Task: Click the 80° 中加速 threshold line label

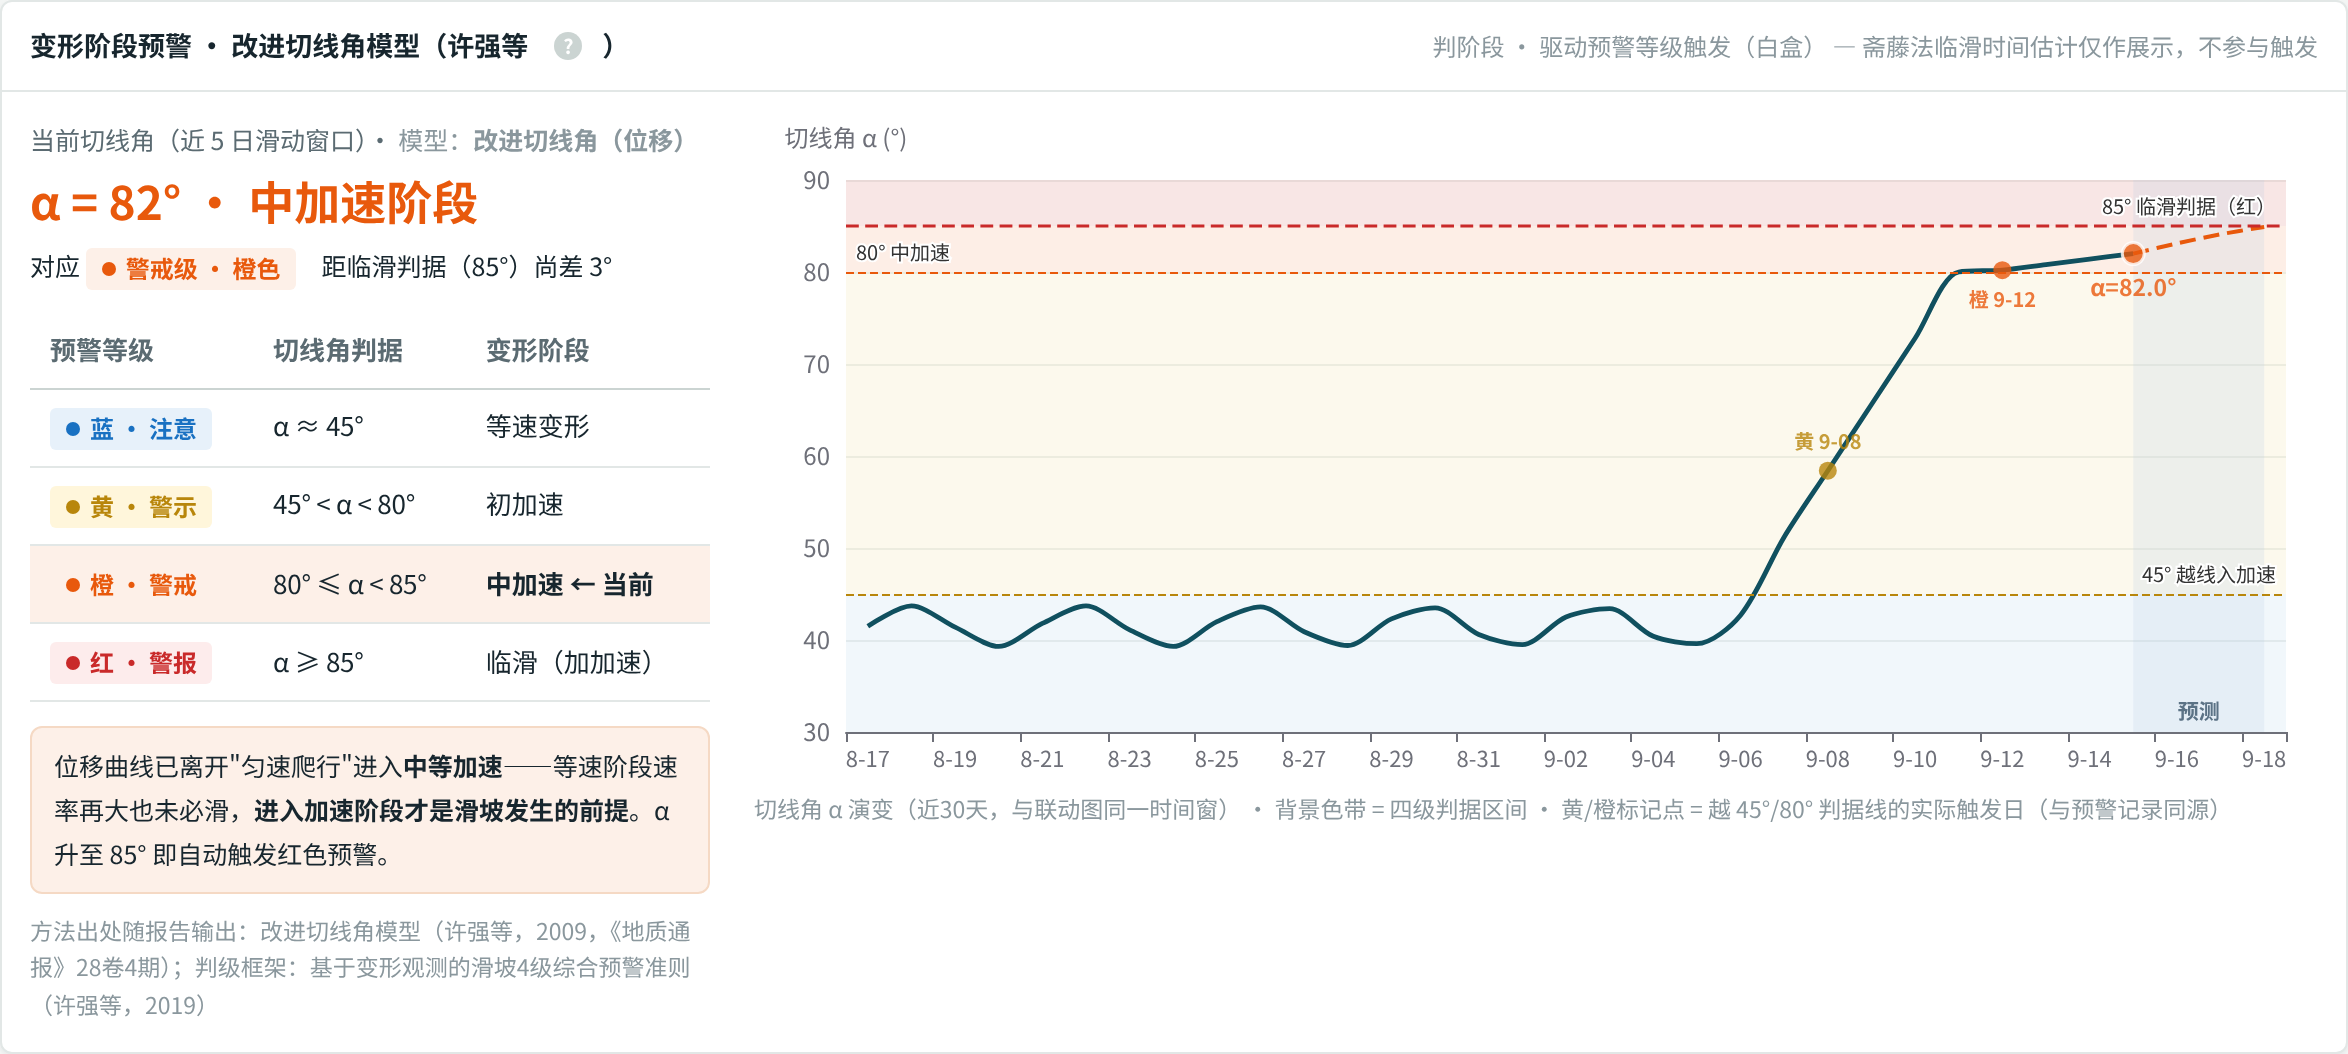Action: [x=903, y=253]
